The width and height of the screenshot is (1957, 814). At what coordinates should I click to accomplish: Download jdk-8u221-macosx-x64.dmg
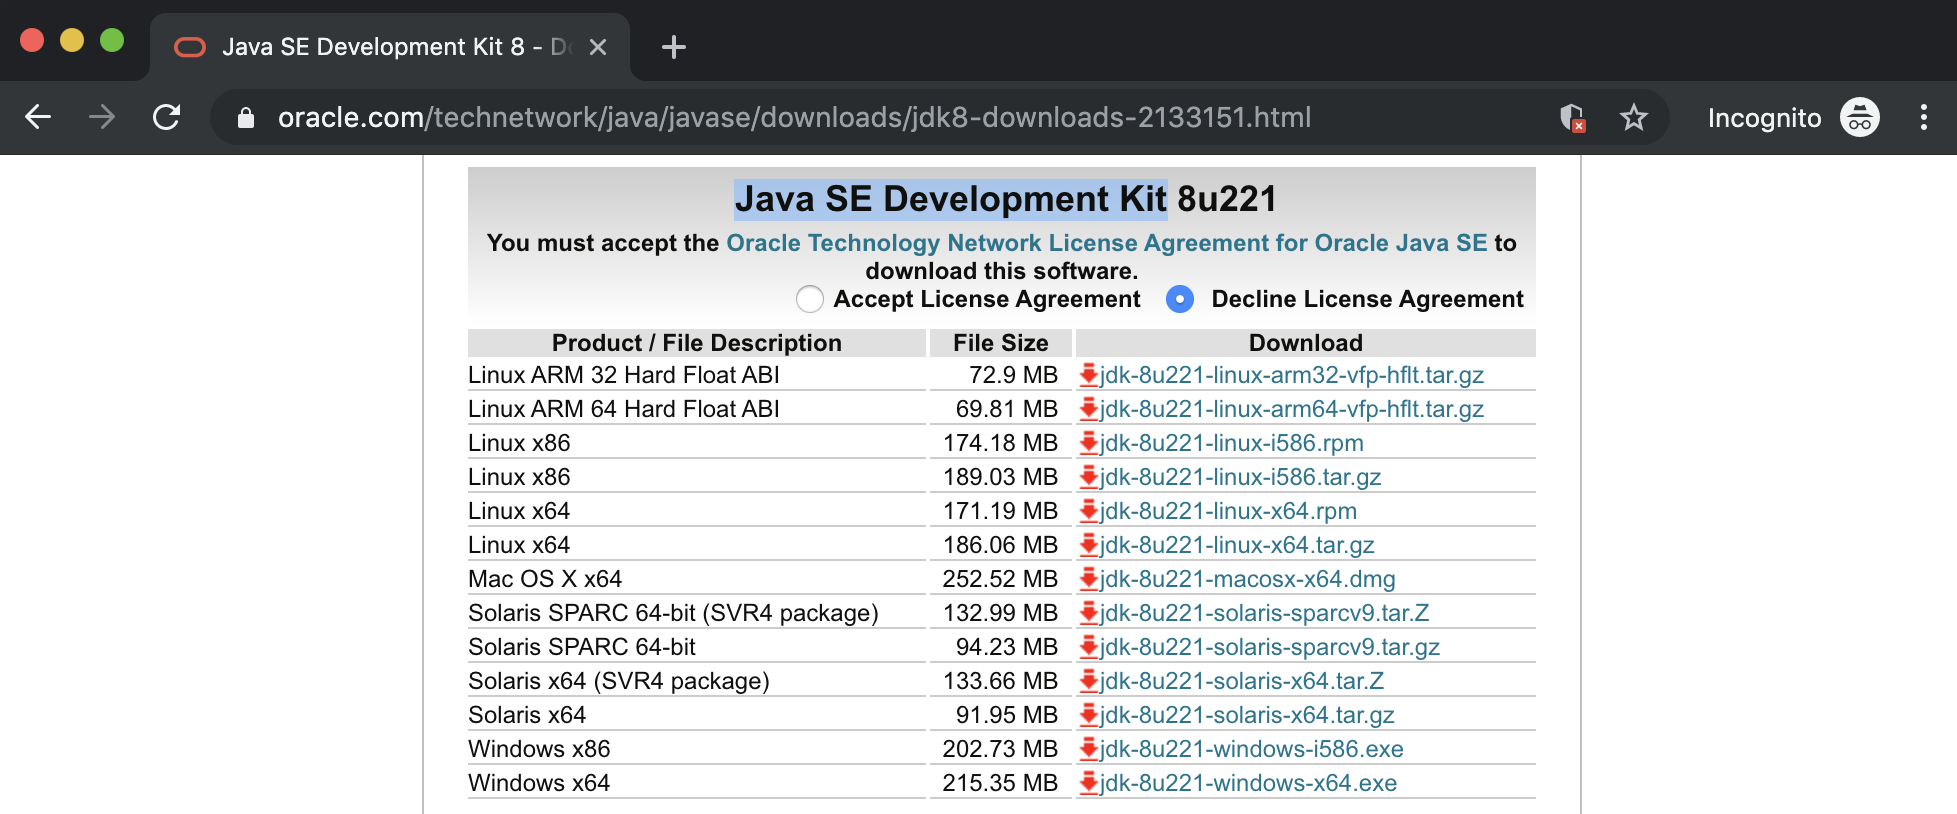point(1247,579)
